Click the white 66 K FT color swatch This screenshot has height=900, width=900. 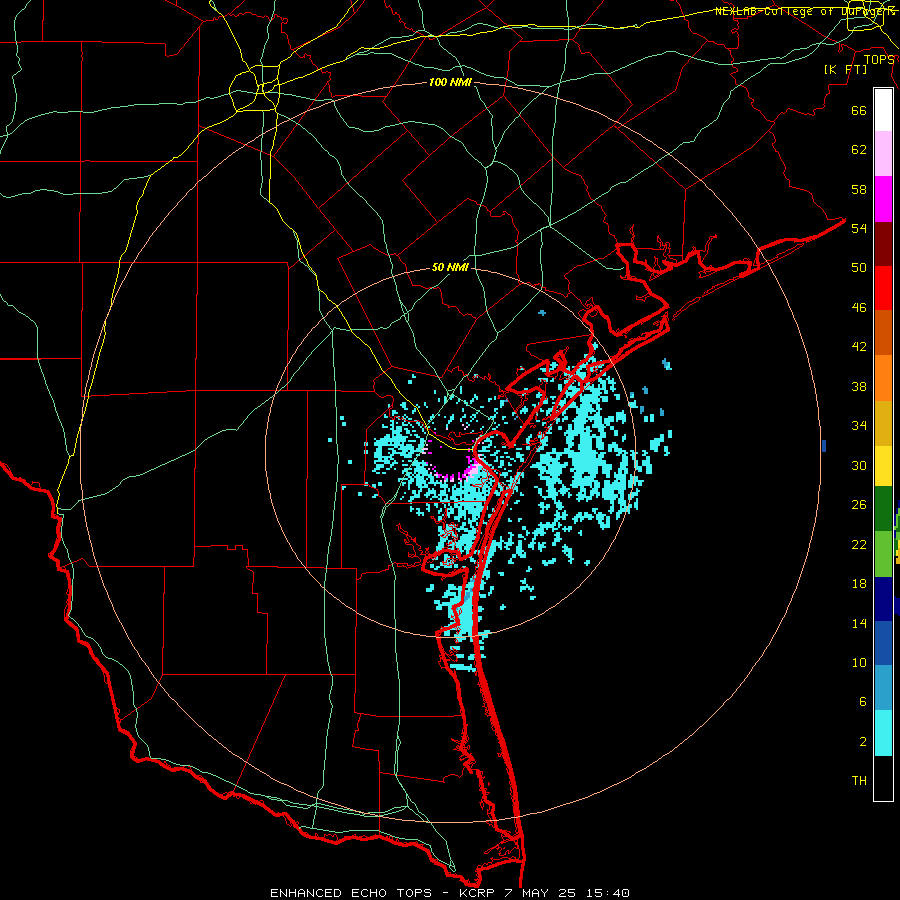[x=883, y=110]
